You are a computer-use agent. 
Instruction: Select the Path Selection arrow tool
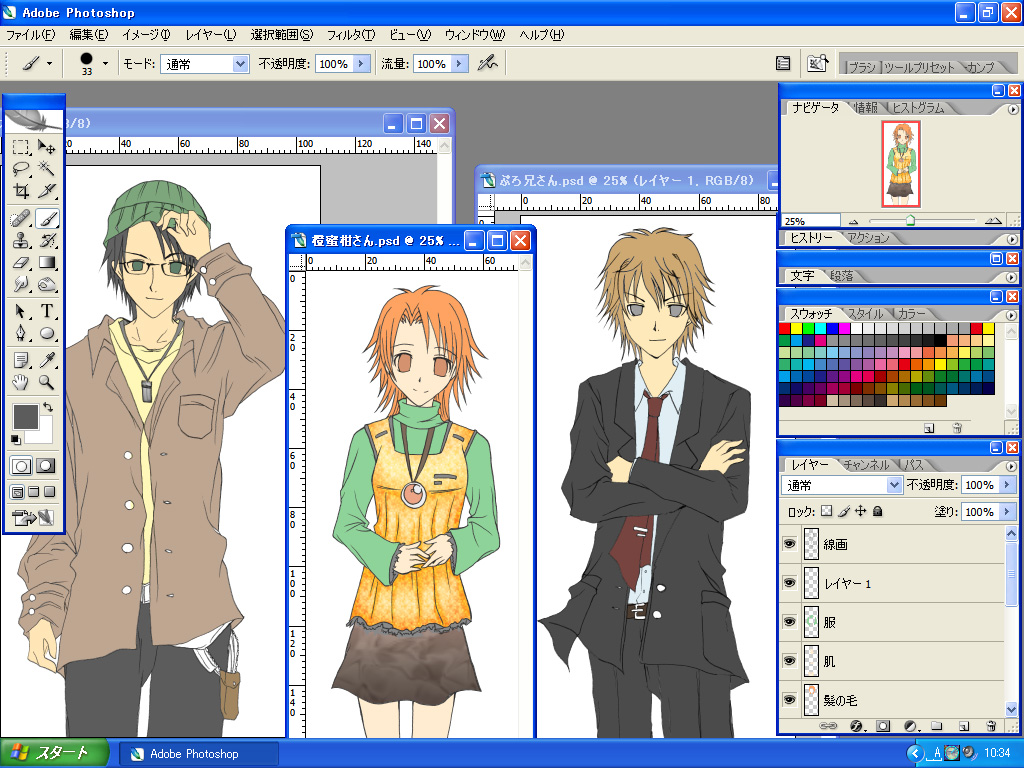21,312
